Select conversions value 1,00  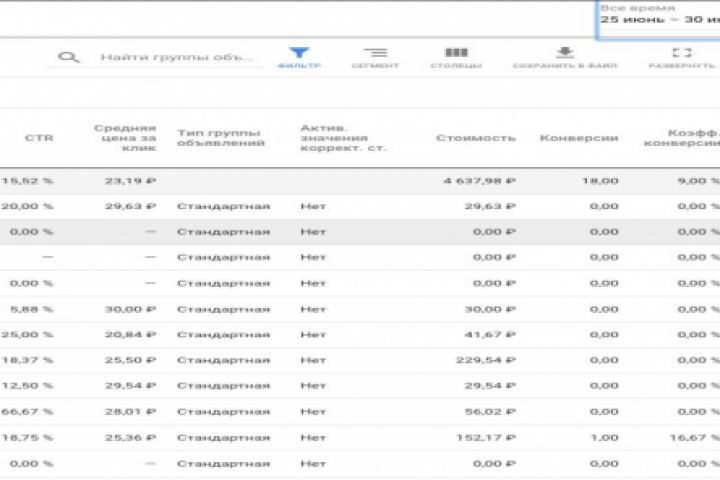(604, 437)
